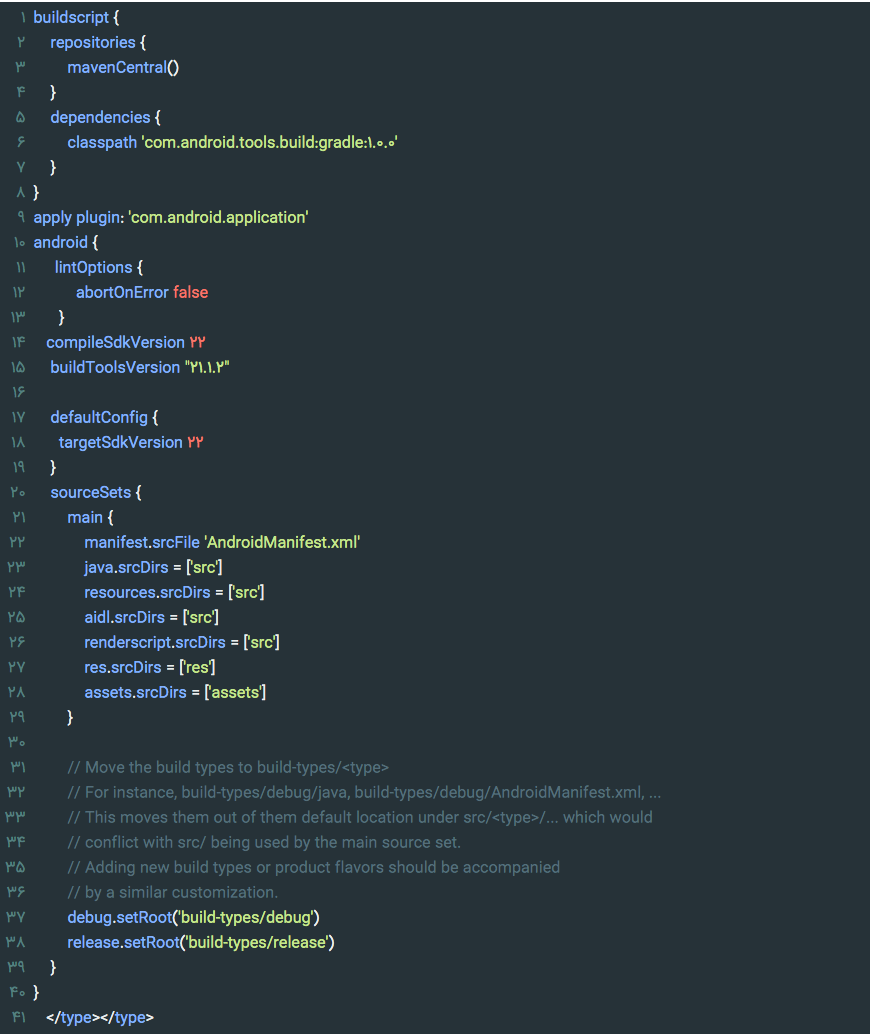The image size is (879, 1034).
Task: Click the 'com.android.application' plugin string
Action: pyautogui.click(x=218, y=218)
